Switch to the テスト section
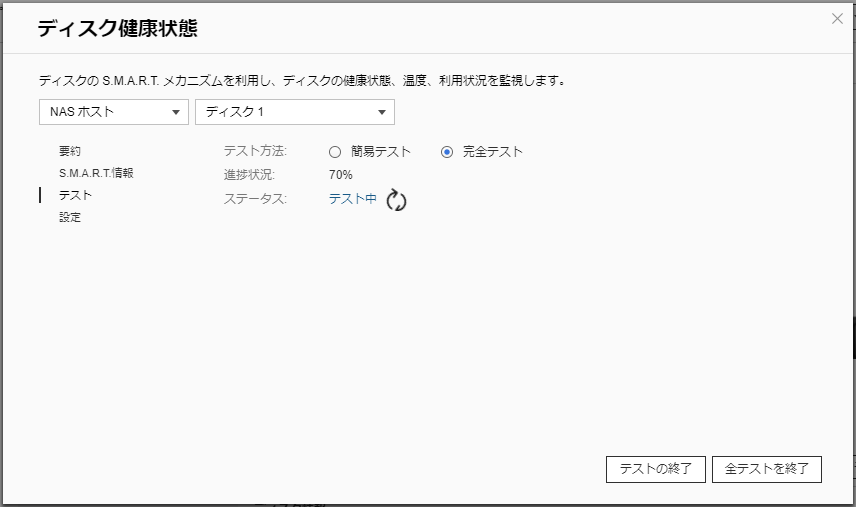This screenshot has width=856, height=507. pos(75,195)
